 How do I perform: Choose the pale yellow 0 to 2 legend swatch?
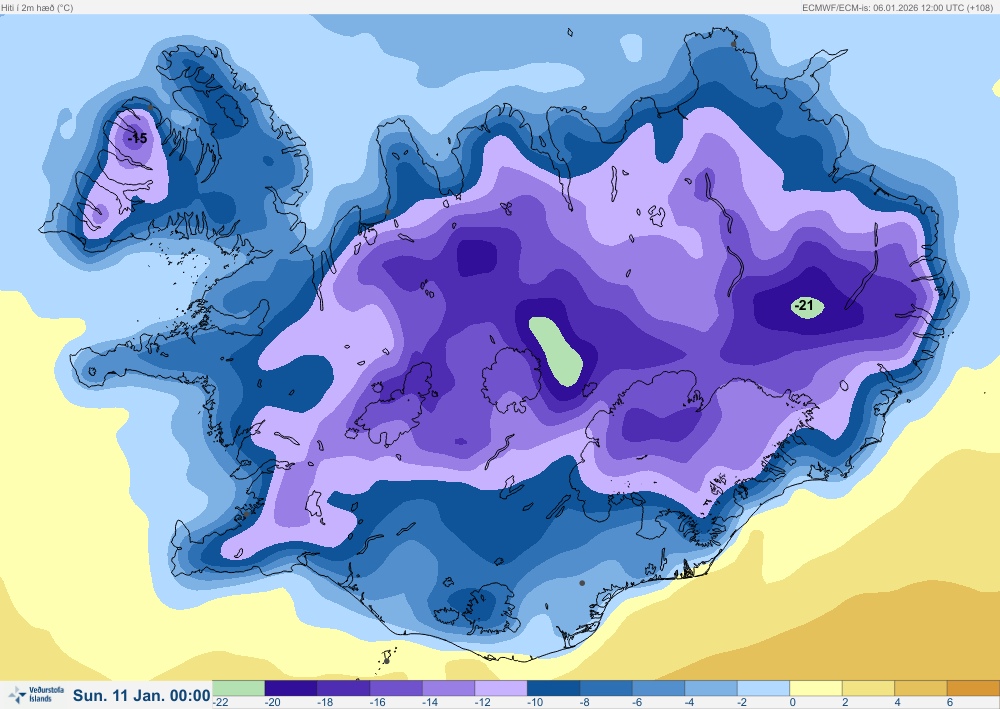(816, 688)
